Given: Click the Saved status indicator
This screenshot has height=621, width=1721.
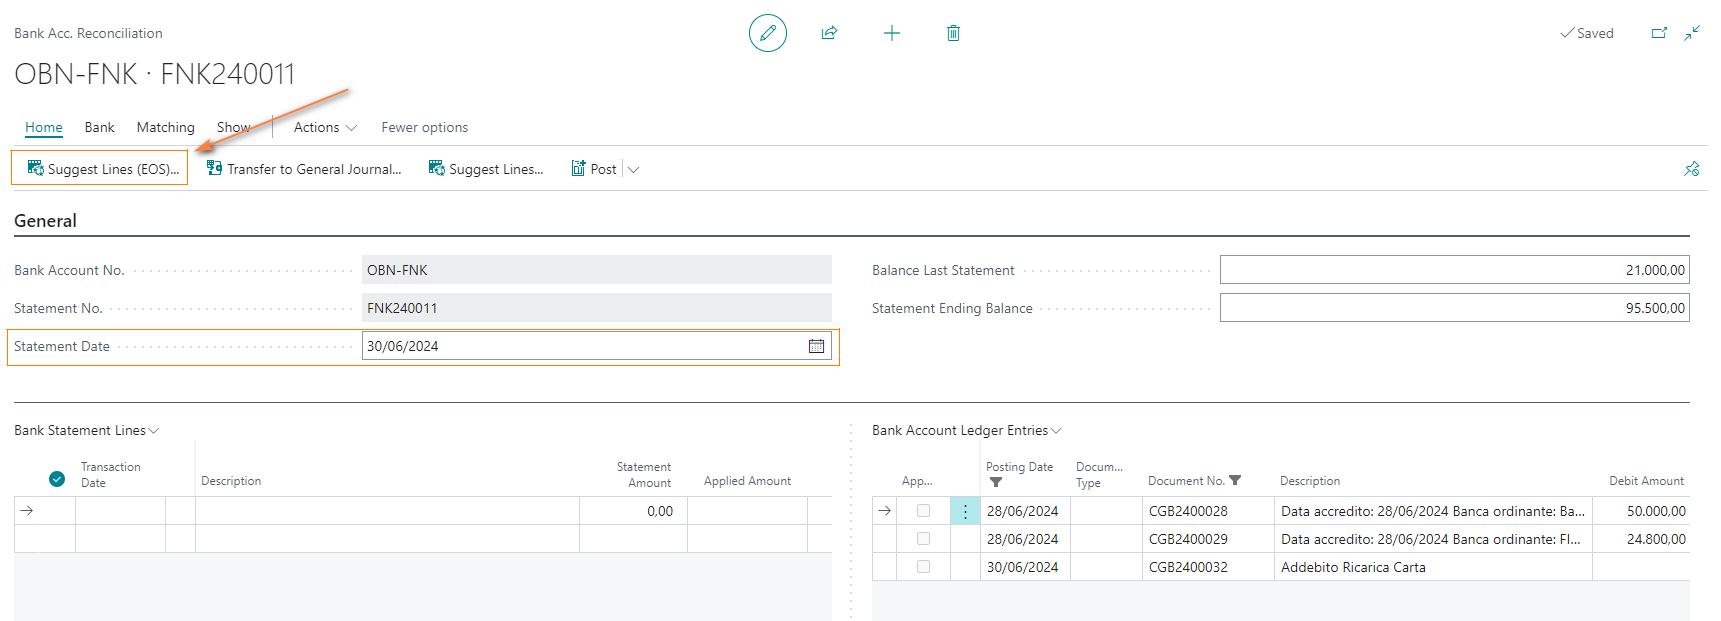Looking at the screenshot, I should click(x=1587, y=33).
